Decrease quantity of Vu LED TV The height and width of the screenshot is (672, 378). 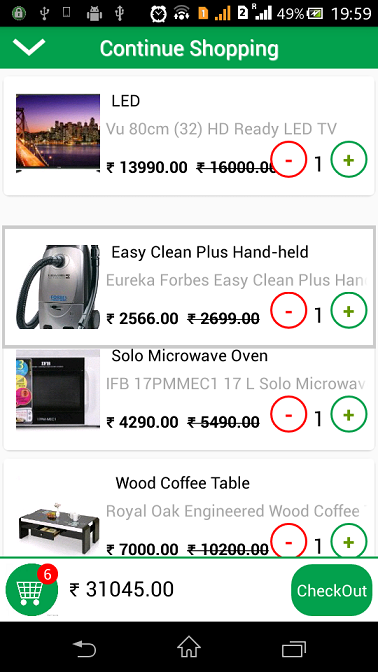[288, 159]
